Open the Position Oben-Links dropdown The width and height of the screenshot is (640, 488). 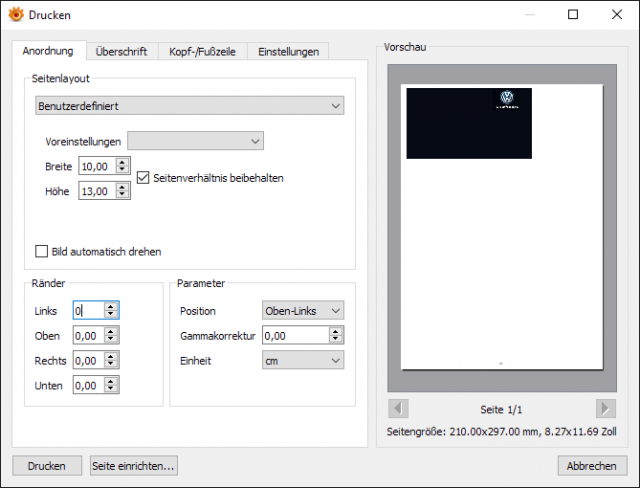(303, 311)
